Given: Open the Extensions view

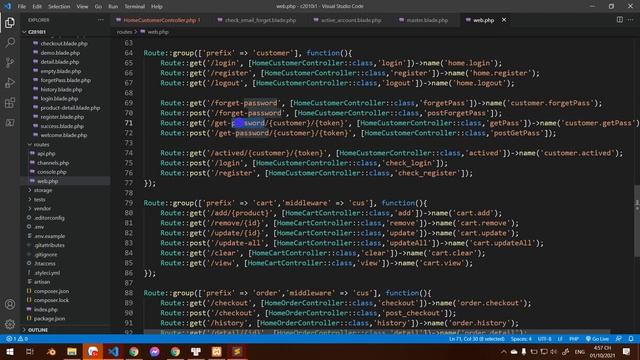Looking at the screenshot, I should point(10,102).
